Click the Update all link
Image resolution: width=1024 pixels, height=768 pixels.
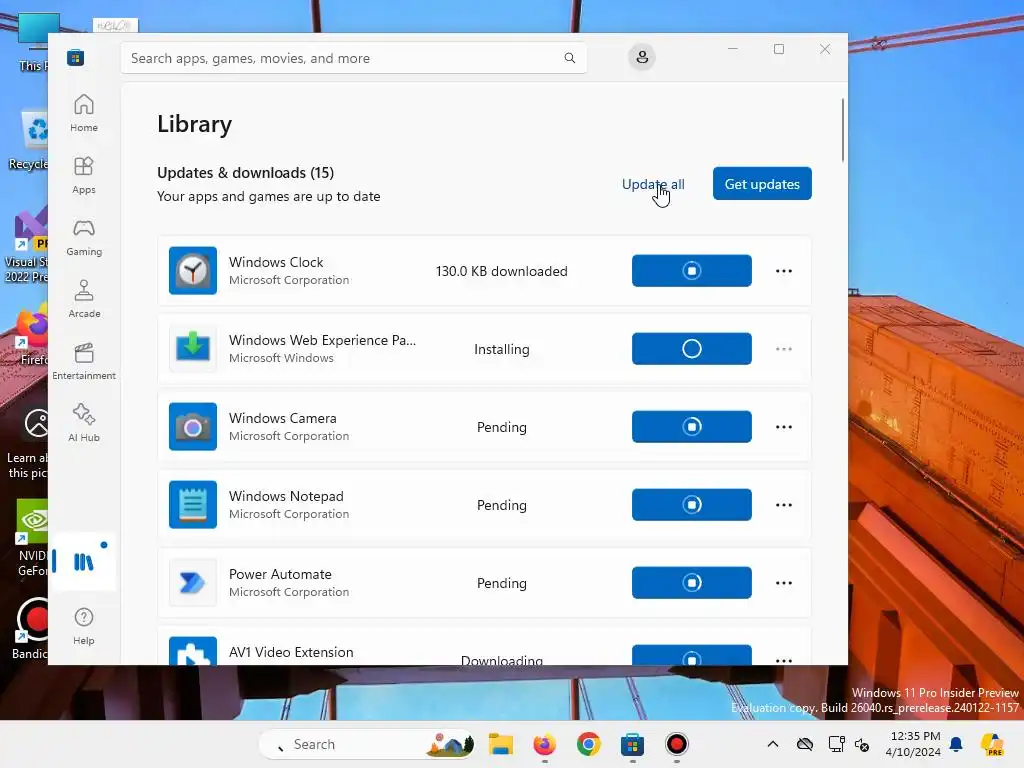pos(653,184)
